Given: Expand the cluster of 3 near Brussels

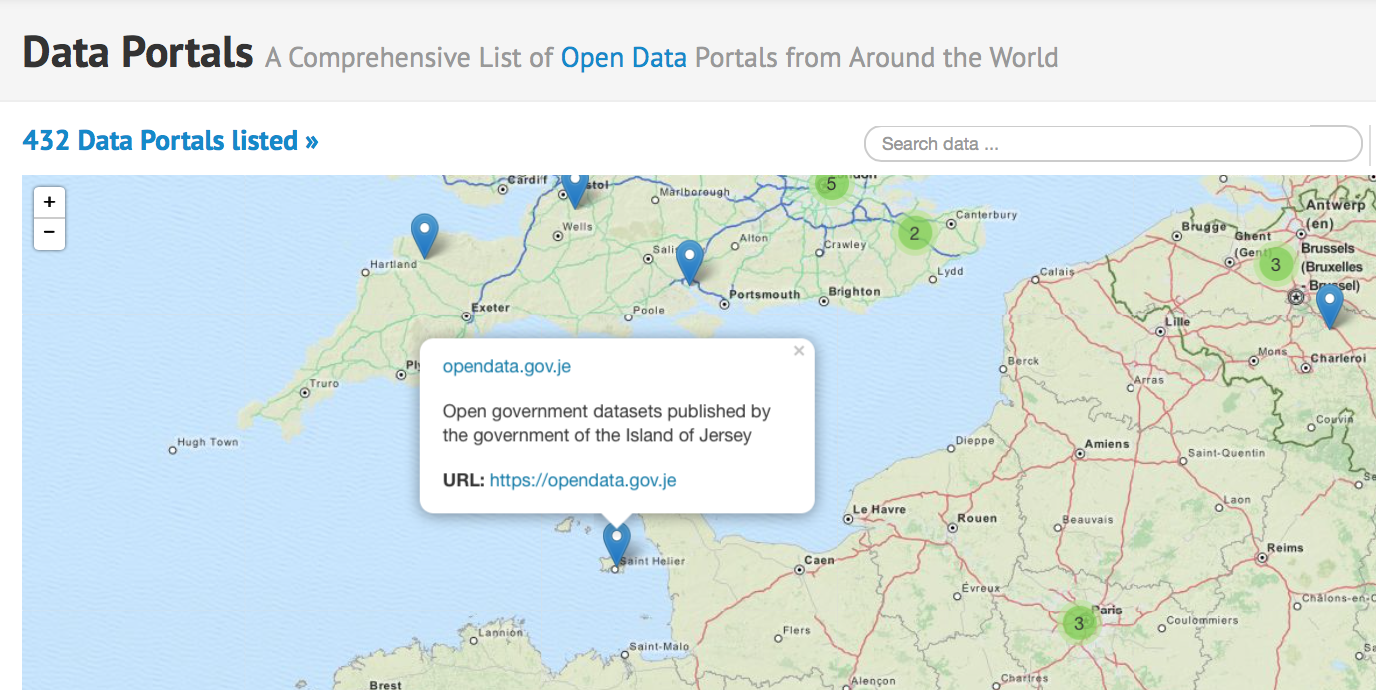Looking at the screenshot, I should (1275, 265).
